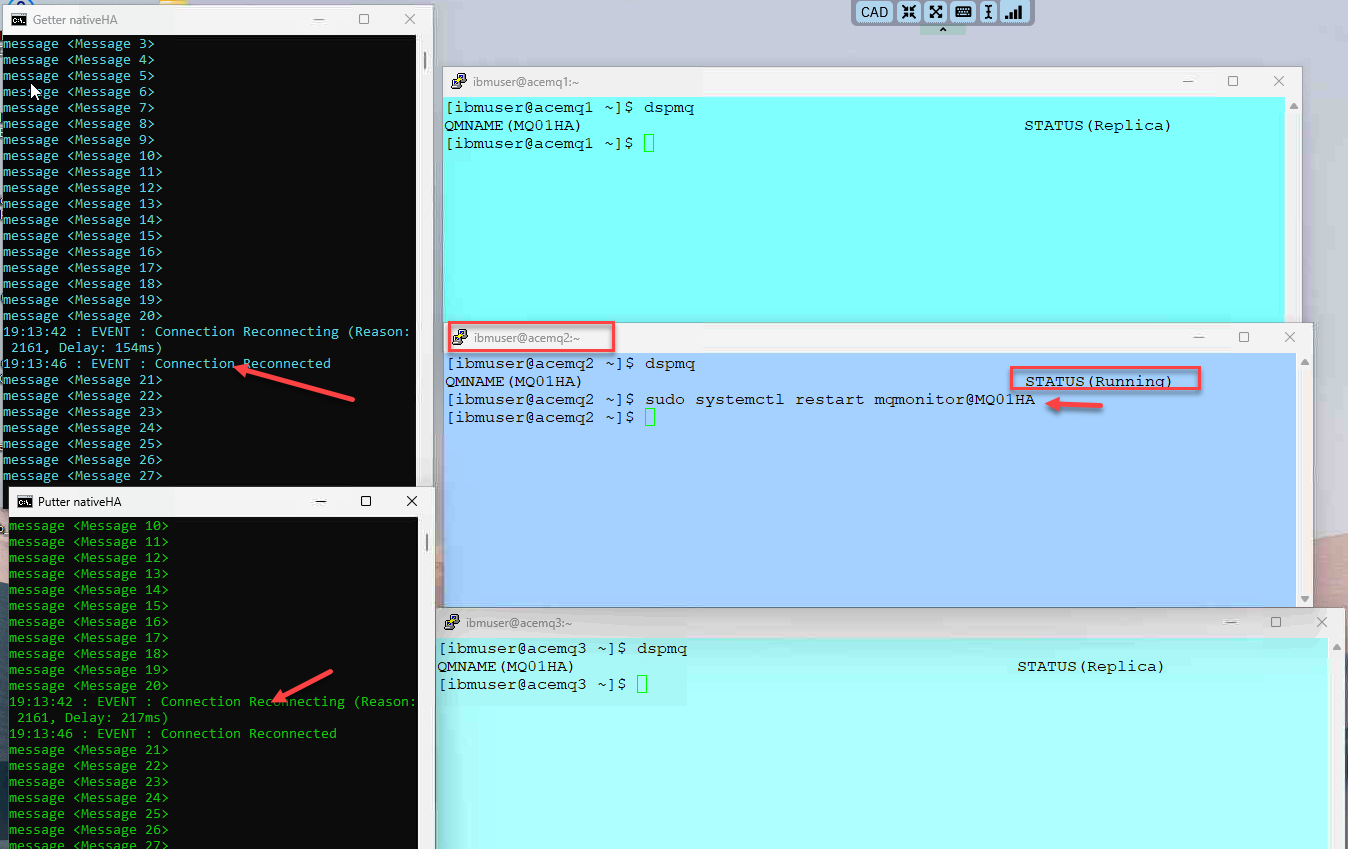Click message <Message 3> line in Getter window
The height and width of the screenshot is (849, 1348).
[x=79, y=43]
